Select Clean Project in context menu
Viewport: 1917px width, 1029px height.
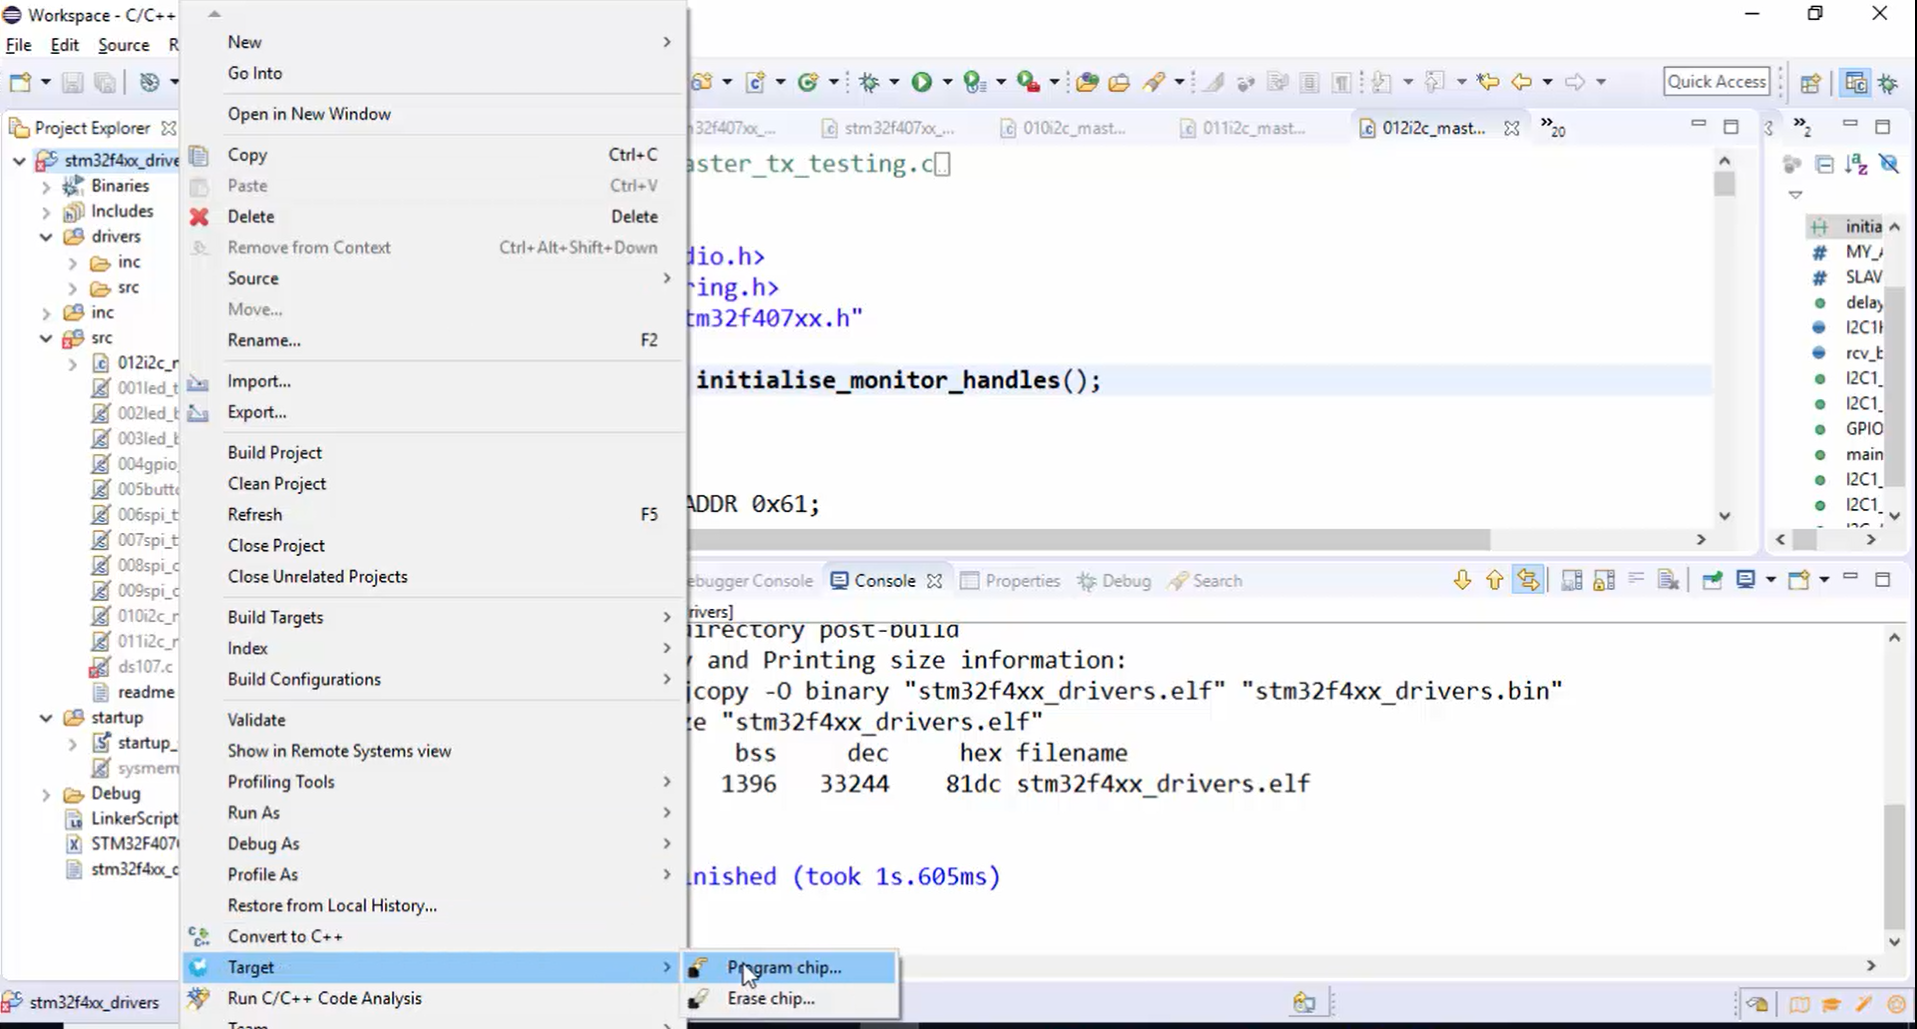coord(434,483)
